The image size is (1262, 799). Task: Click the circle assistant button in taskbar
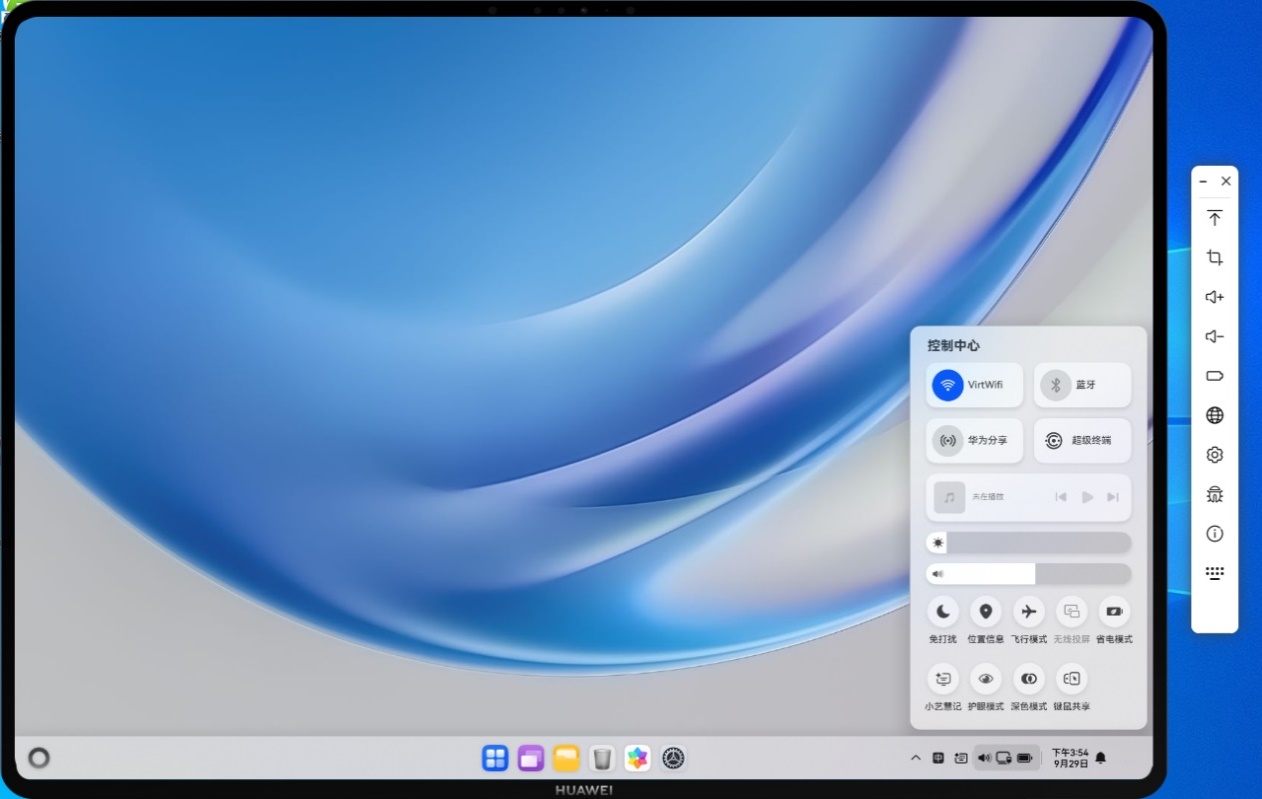pyautogui.click(x=39, y=758)
